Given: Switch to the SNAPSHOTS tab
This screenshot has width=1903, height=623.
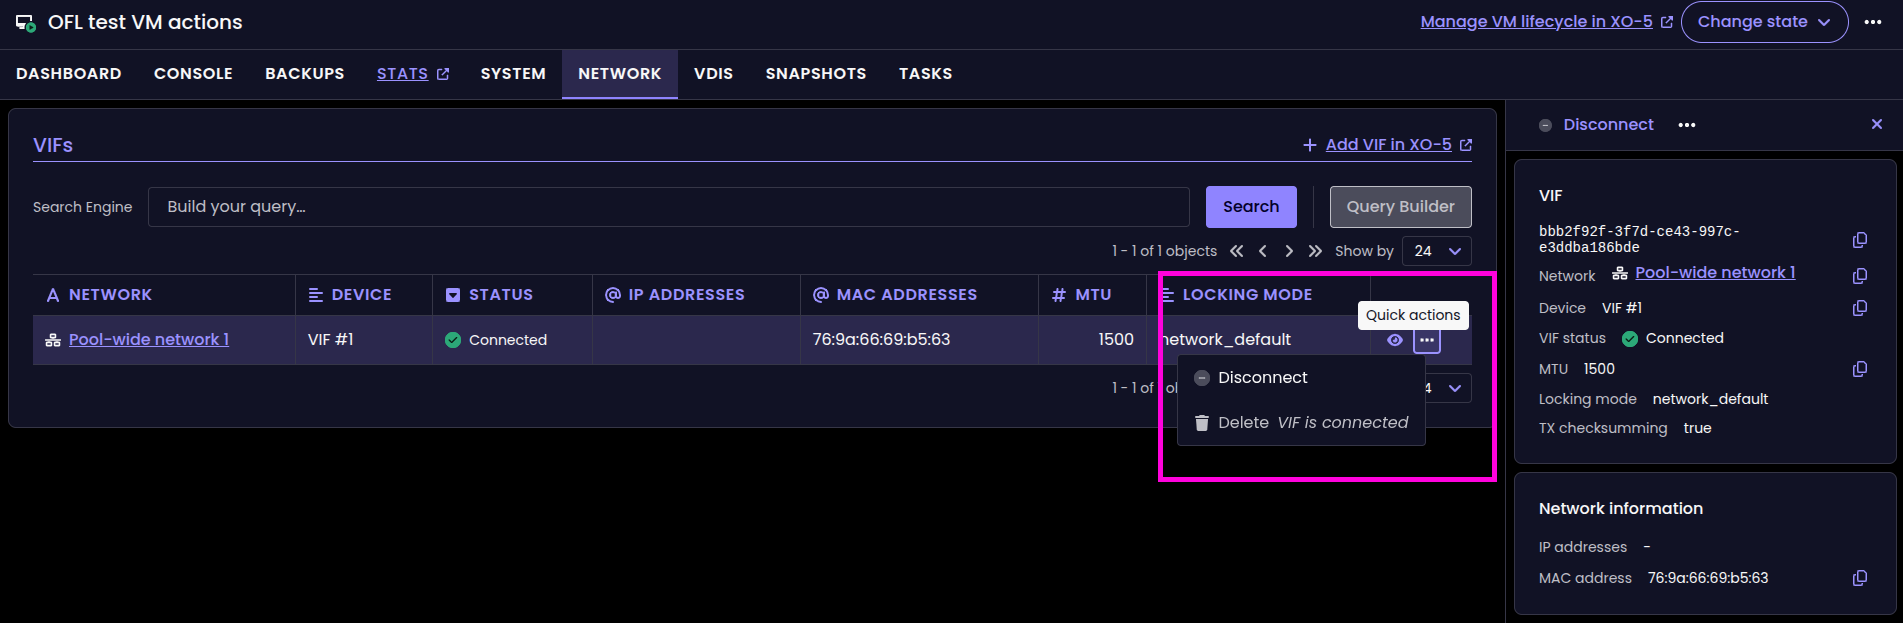Looking at the screenshot, I should click(815, 74).
